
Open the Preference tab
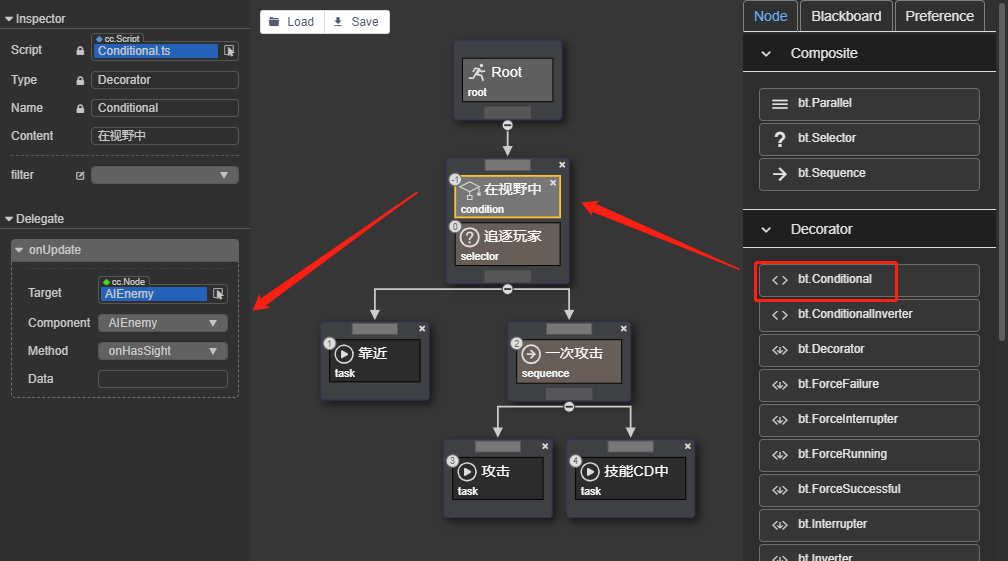coord(939,16)
